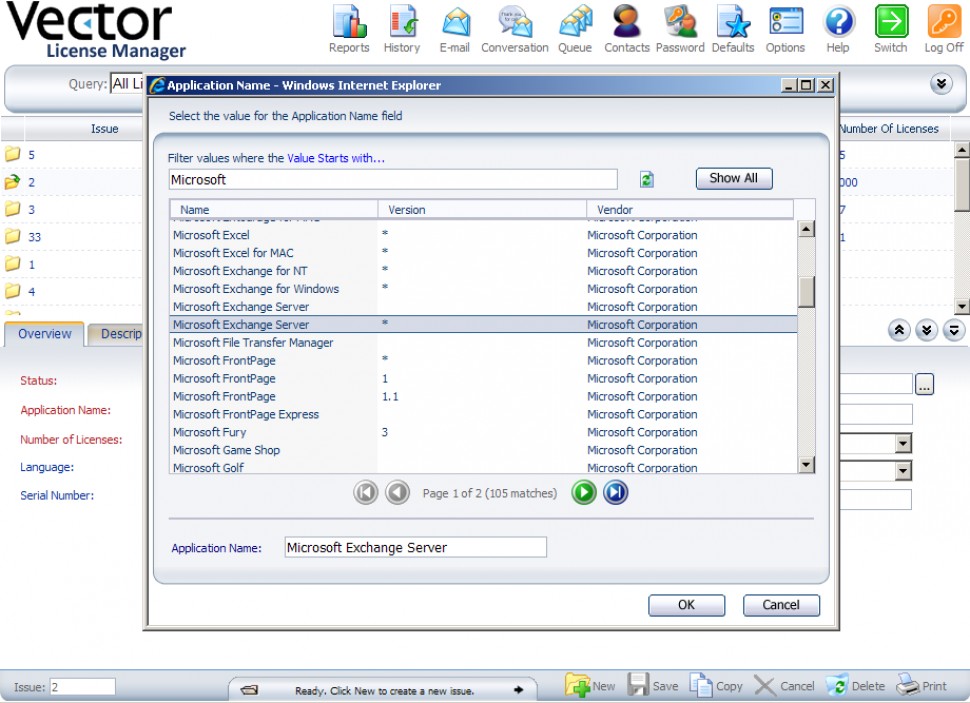Screen dimensions: 970x703
Task: Click the Issue number field
Action: coord(82,687)
